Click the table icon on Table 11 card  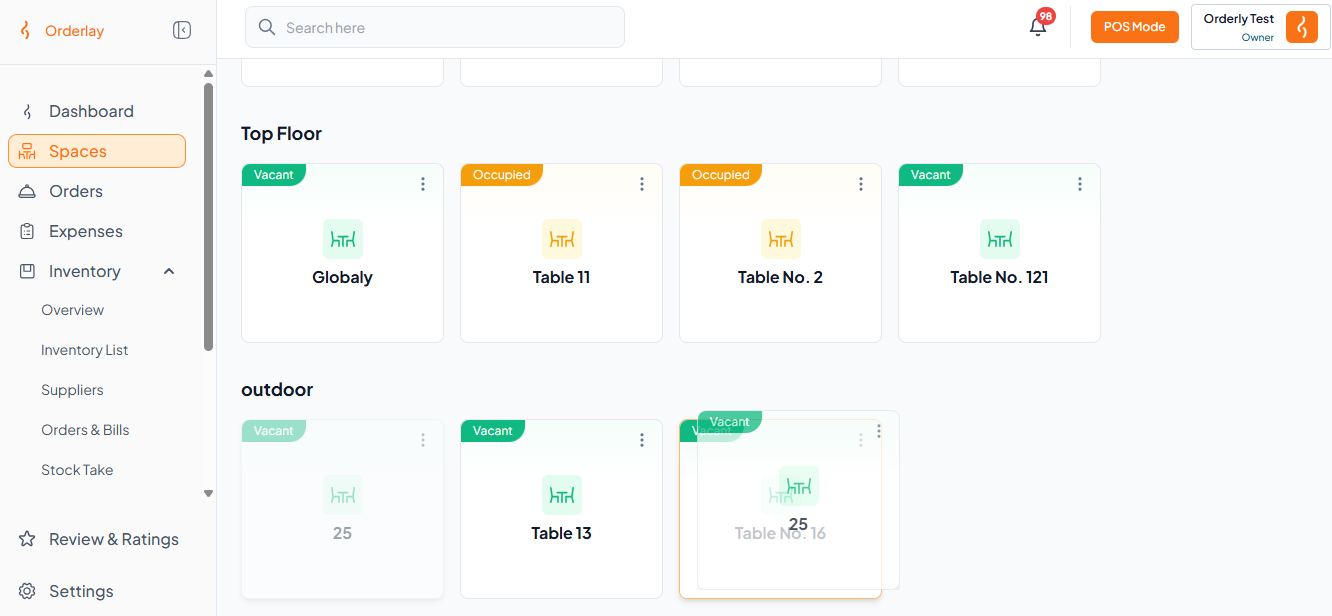coord(562,239)
